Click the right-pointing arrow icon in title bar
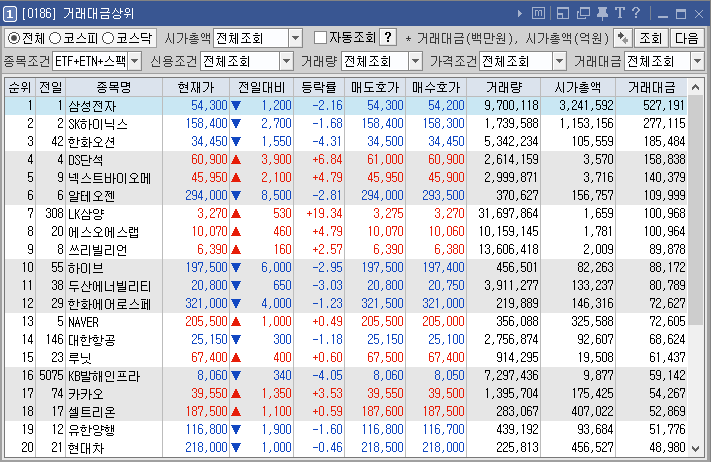 tap(520, 14)
